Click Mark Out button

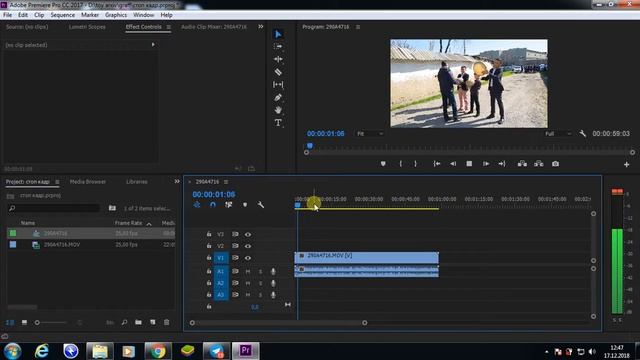pyautogui.click(x=416, y=164)
